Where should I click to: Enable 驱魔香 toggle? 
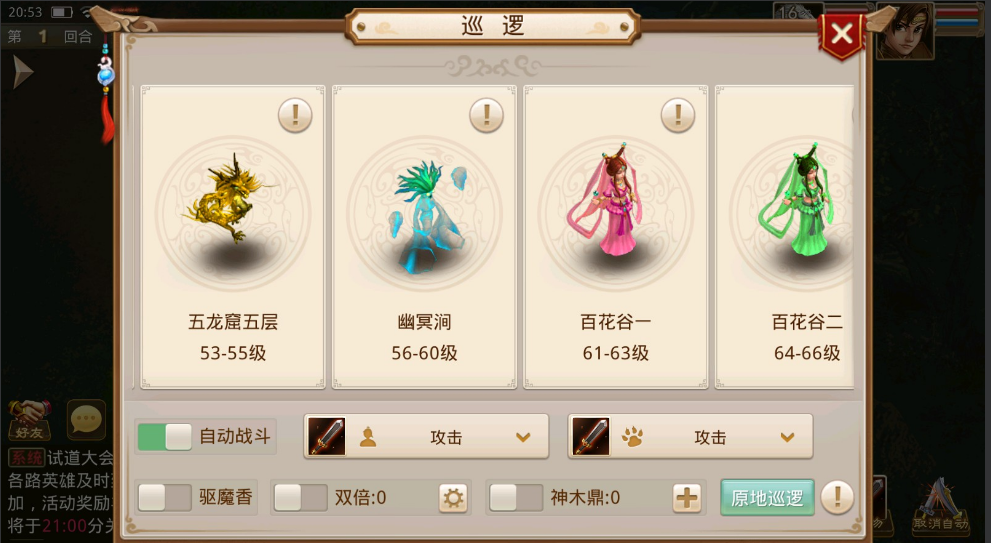pos(165,498)
